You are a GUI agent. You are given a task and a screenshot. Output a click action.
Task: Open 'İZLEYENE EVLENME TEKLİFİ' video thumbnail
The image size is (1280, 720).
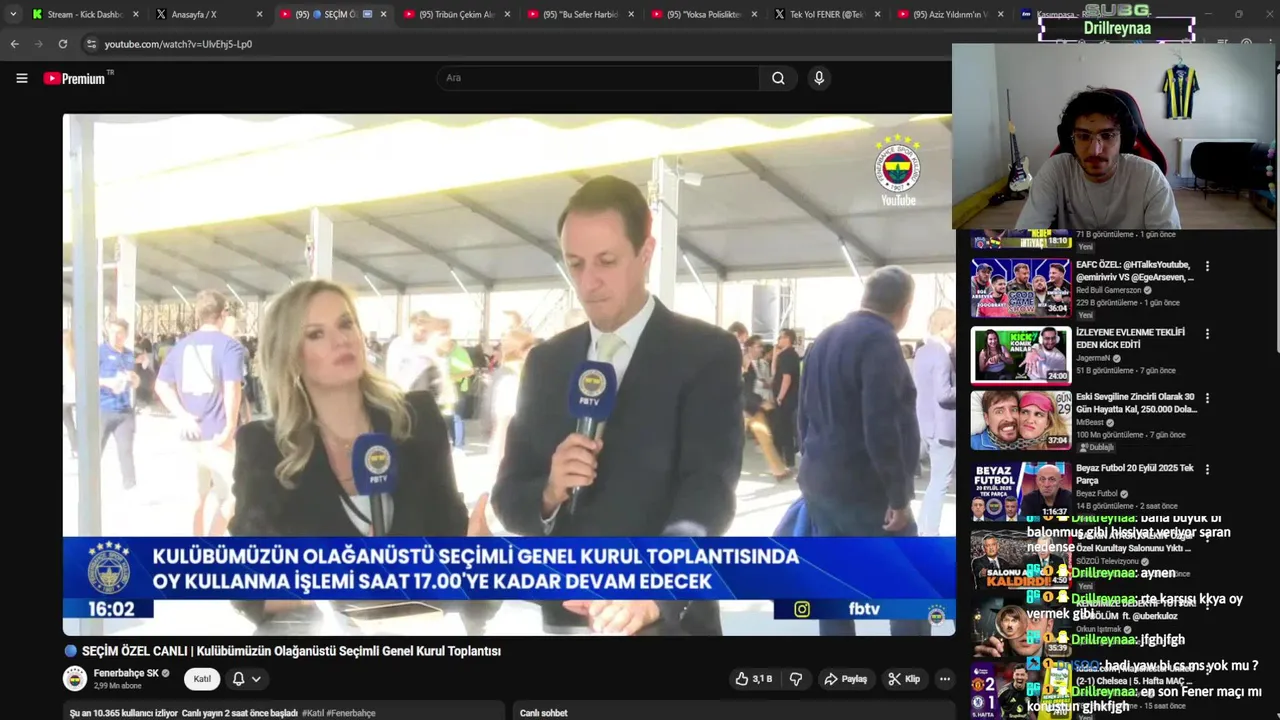[x=1021, y=355]
